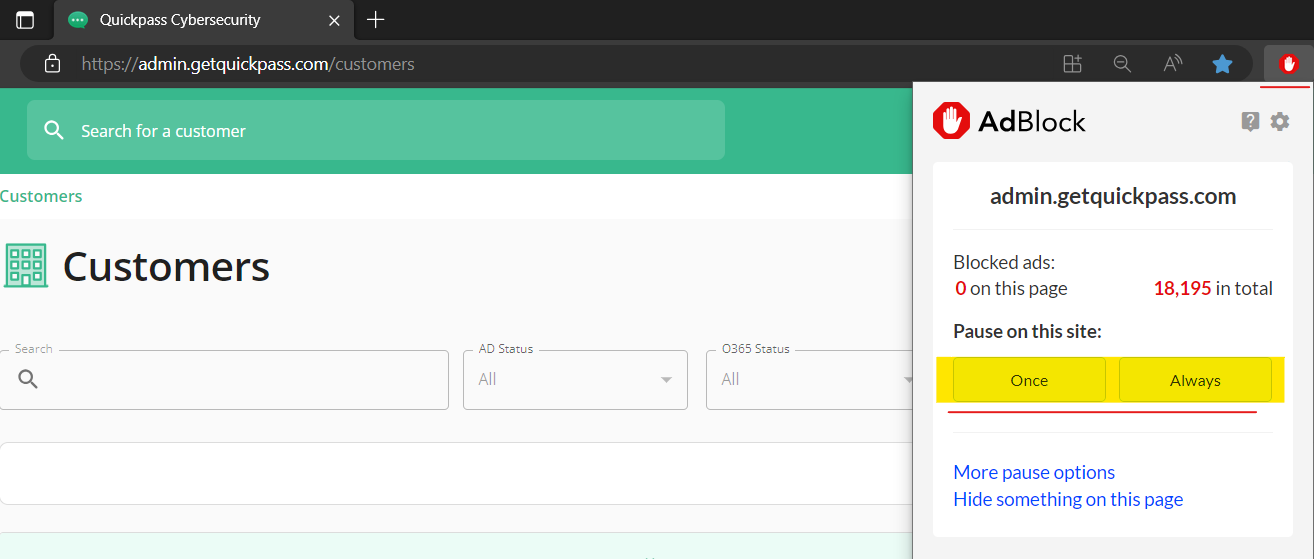Screen dimensions: 1314x559
Task: Expand the AD Status dropdown
Action: (575, 379)
